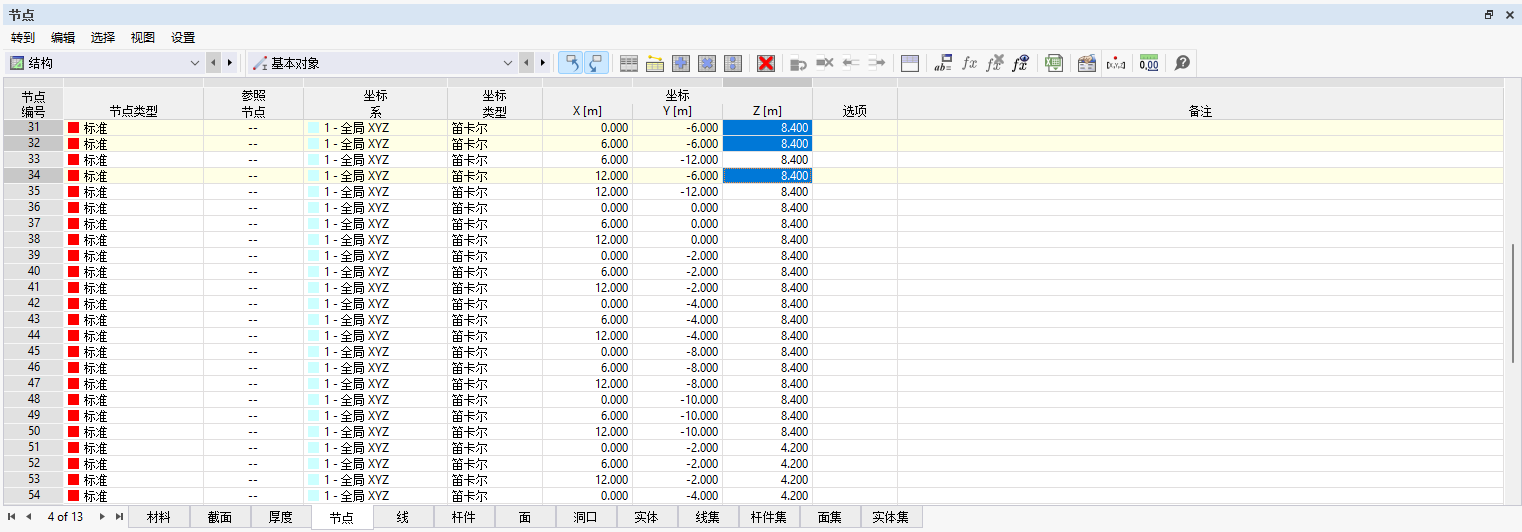Switch to the 面集 tab
Image resolution: width=1522 pixels, height=532 pixels.
point(830,517)
